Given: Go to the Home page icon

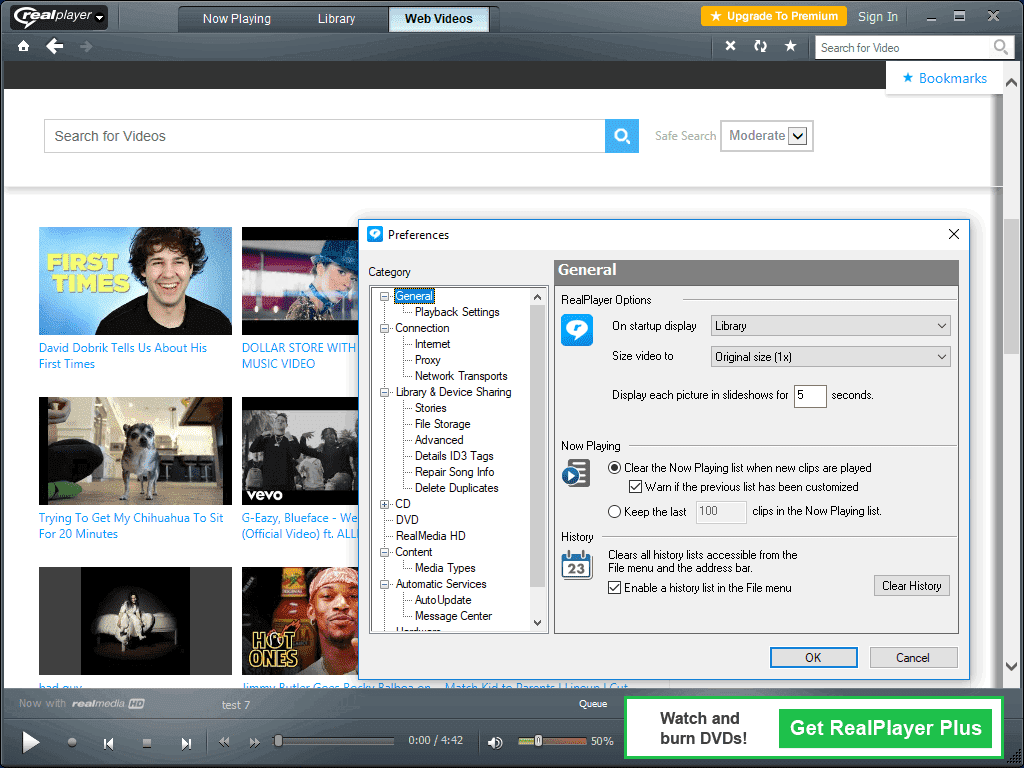Looking at the screenshot, I should pyautogui.click(x=24, y=46).
